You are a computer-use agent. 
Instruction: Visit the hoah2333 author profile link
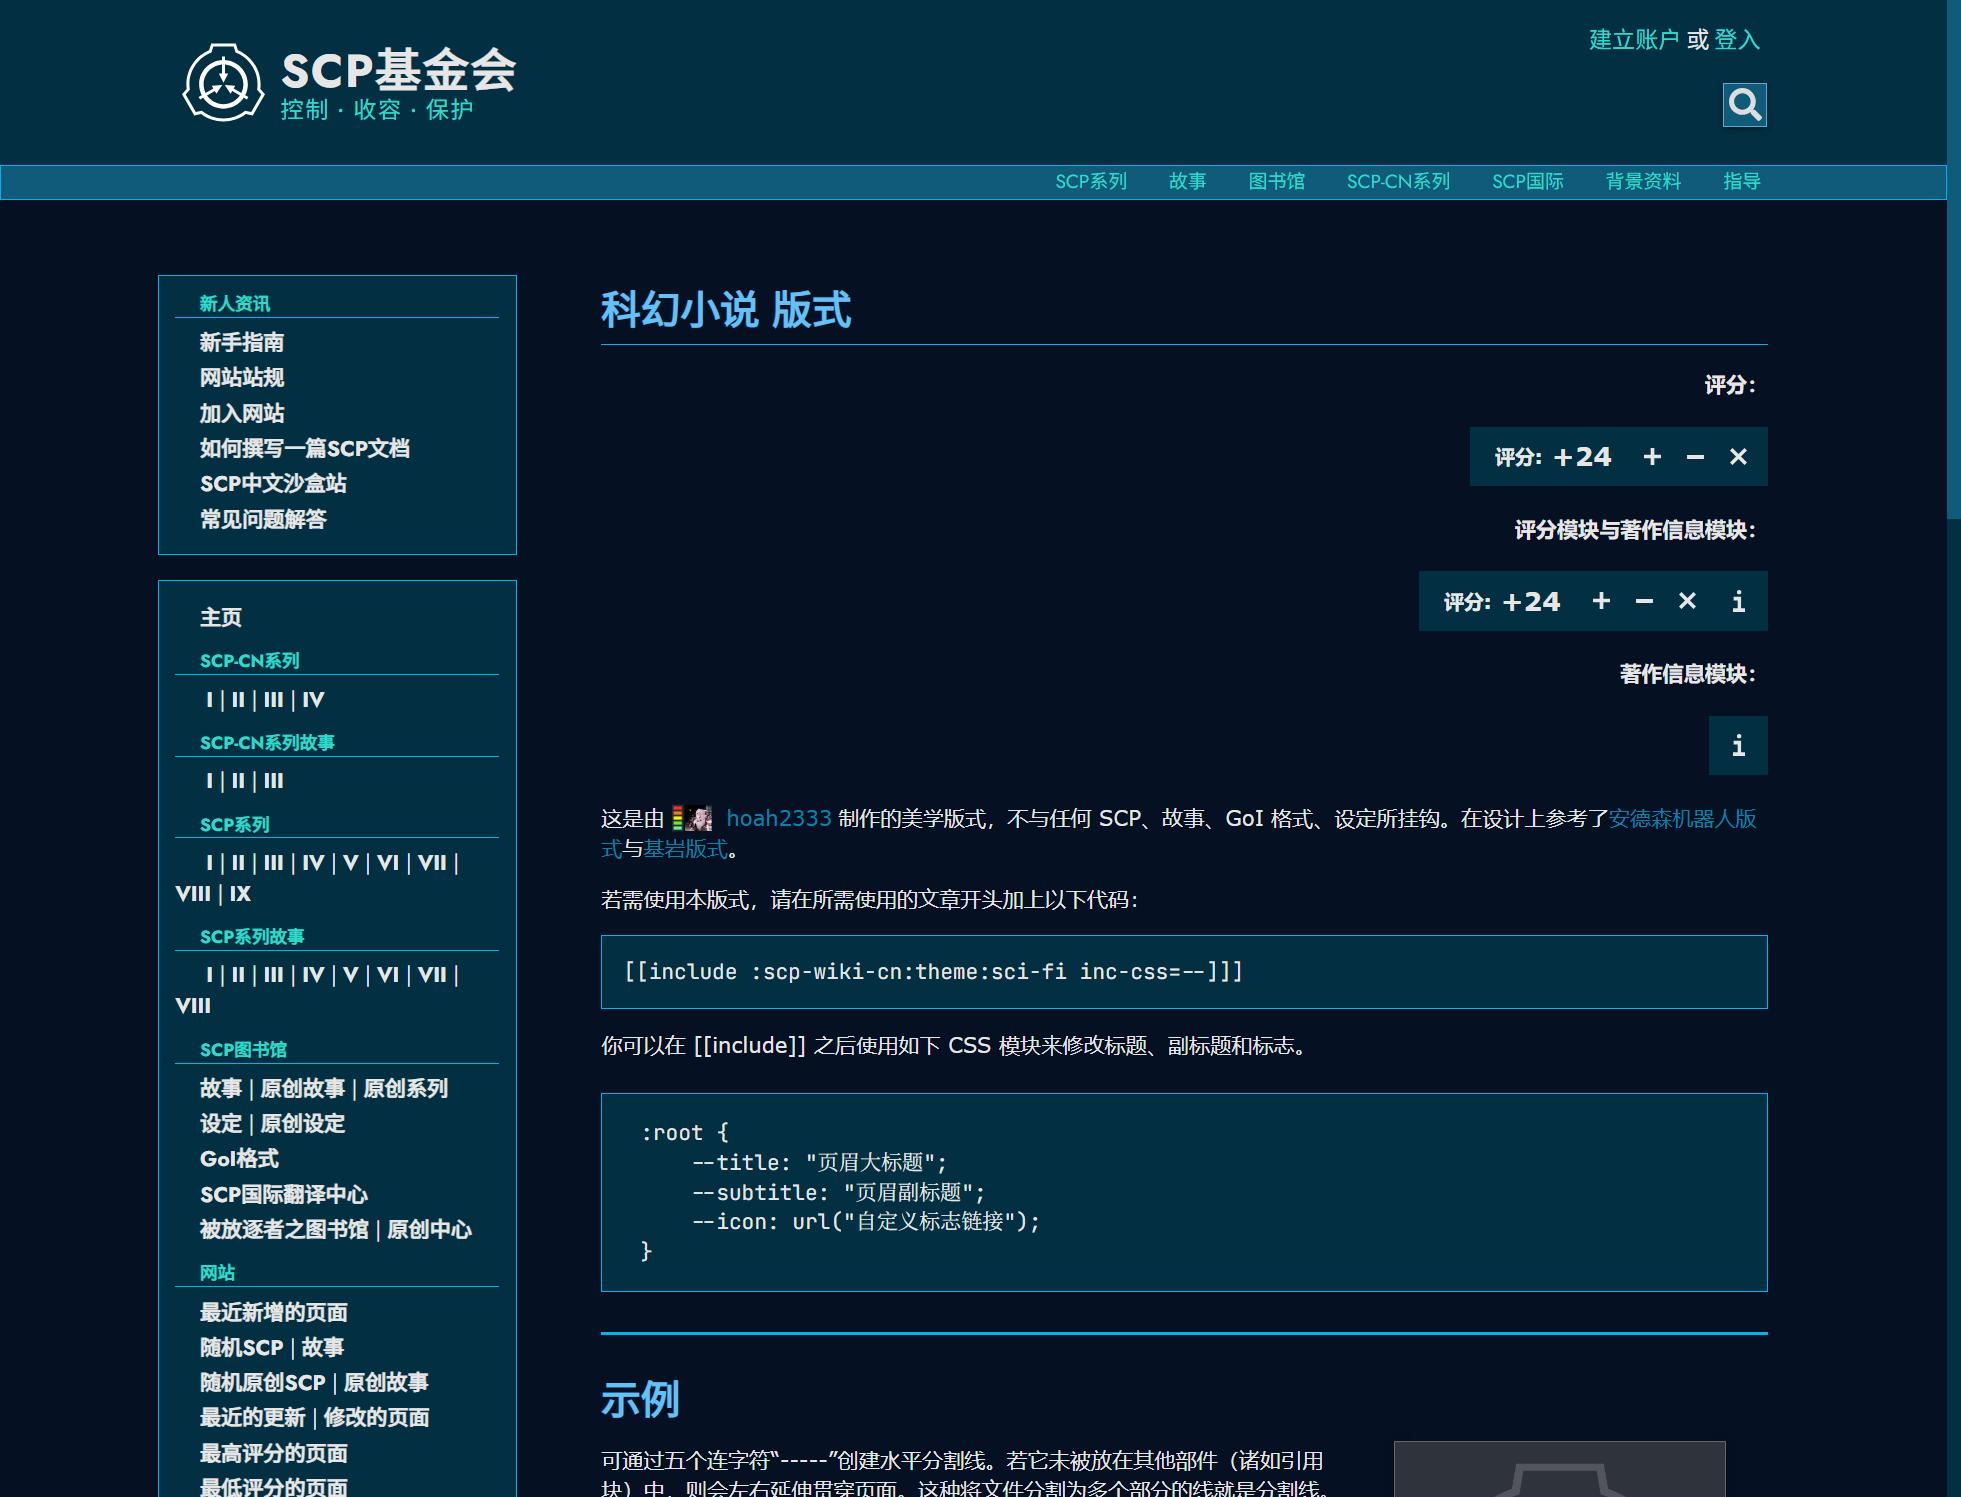[x=778, y=819]
